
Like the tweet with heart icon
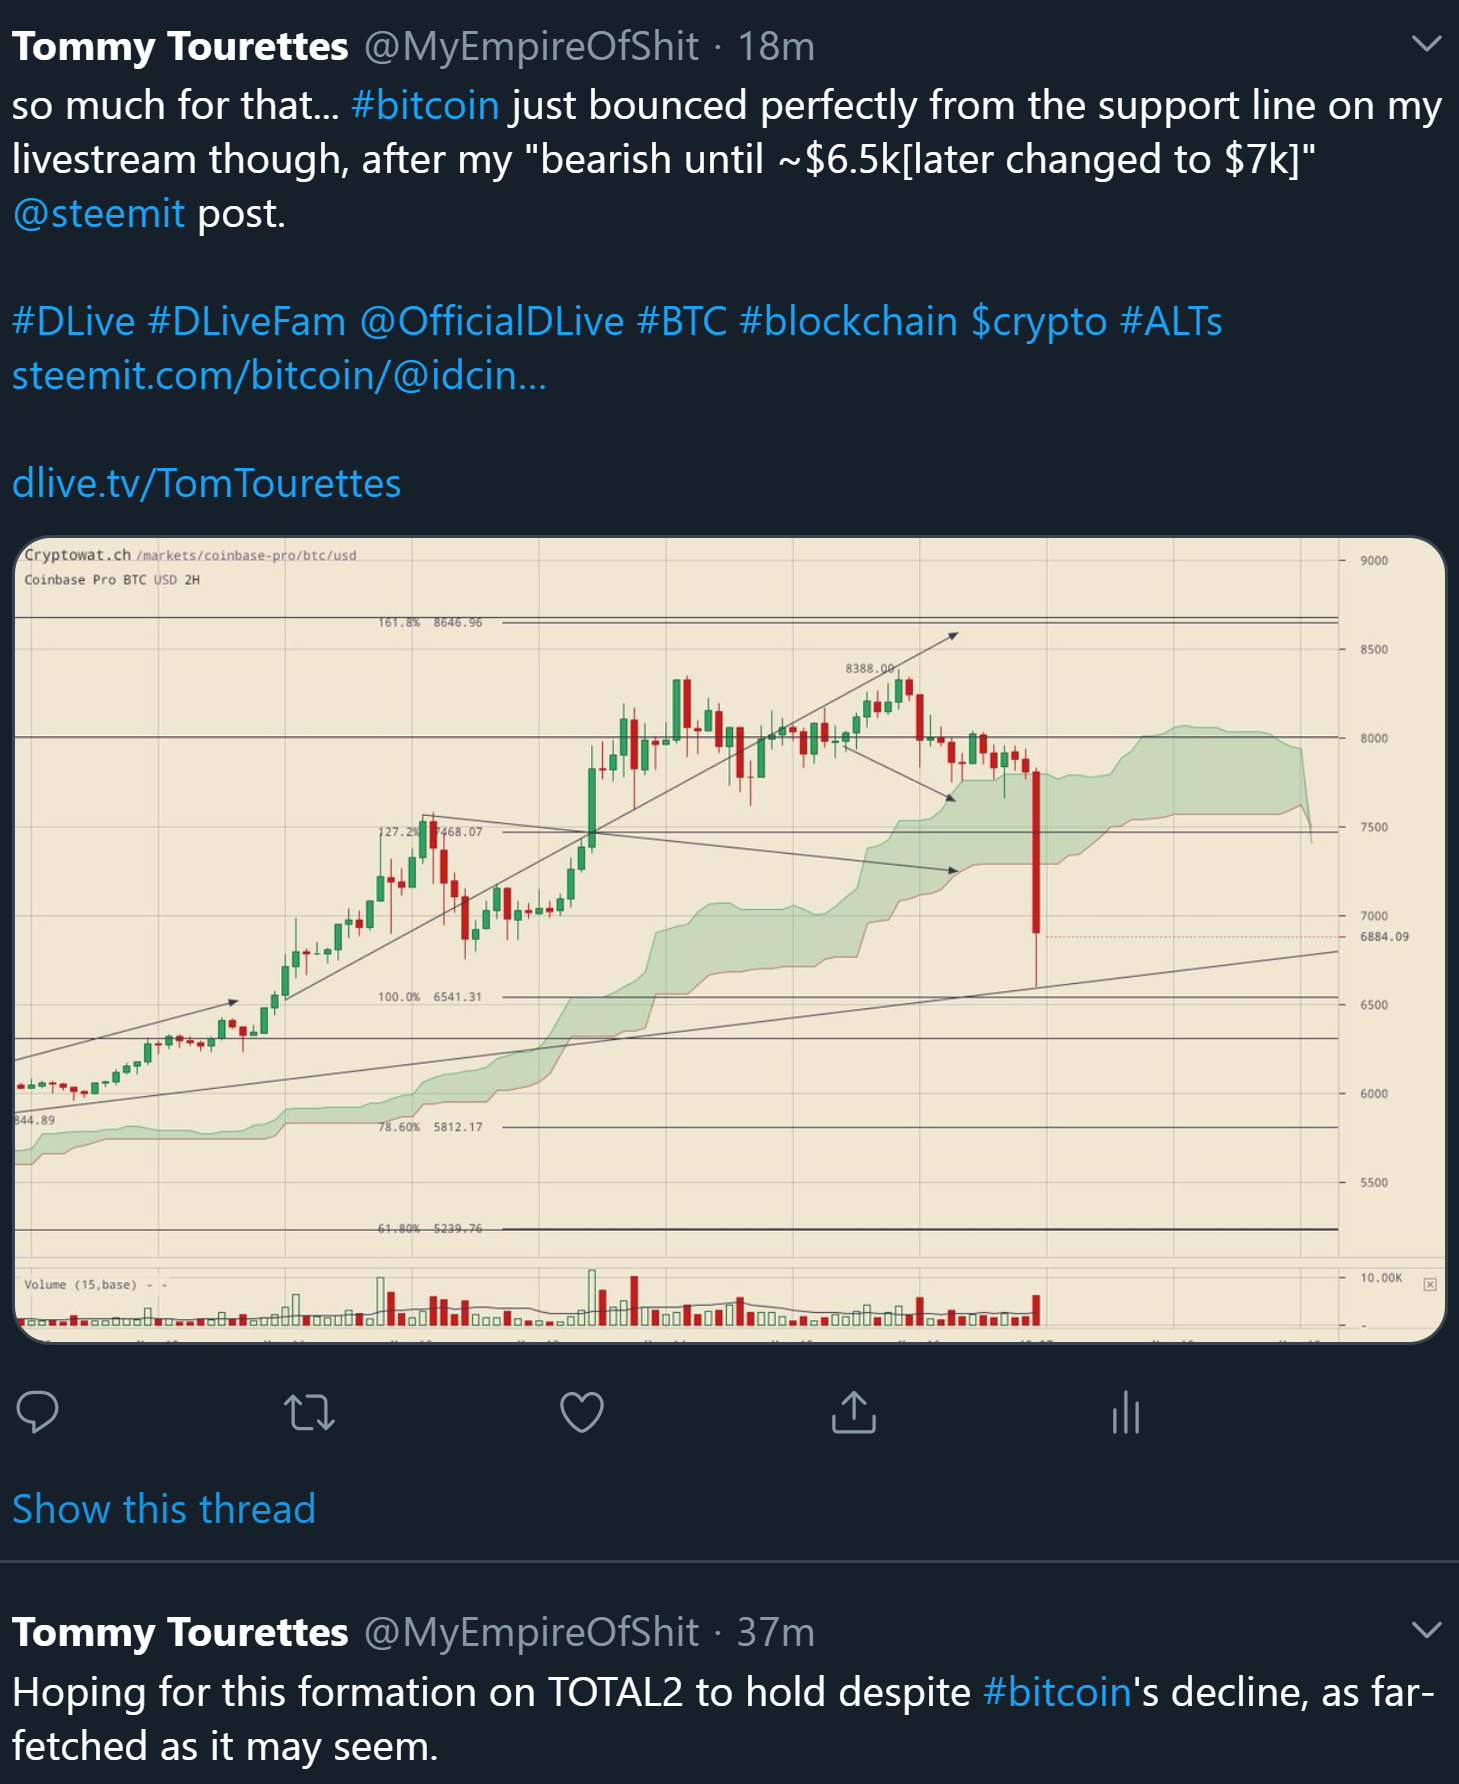tap(581, 1412)
